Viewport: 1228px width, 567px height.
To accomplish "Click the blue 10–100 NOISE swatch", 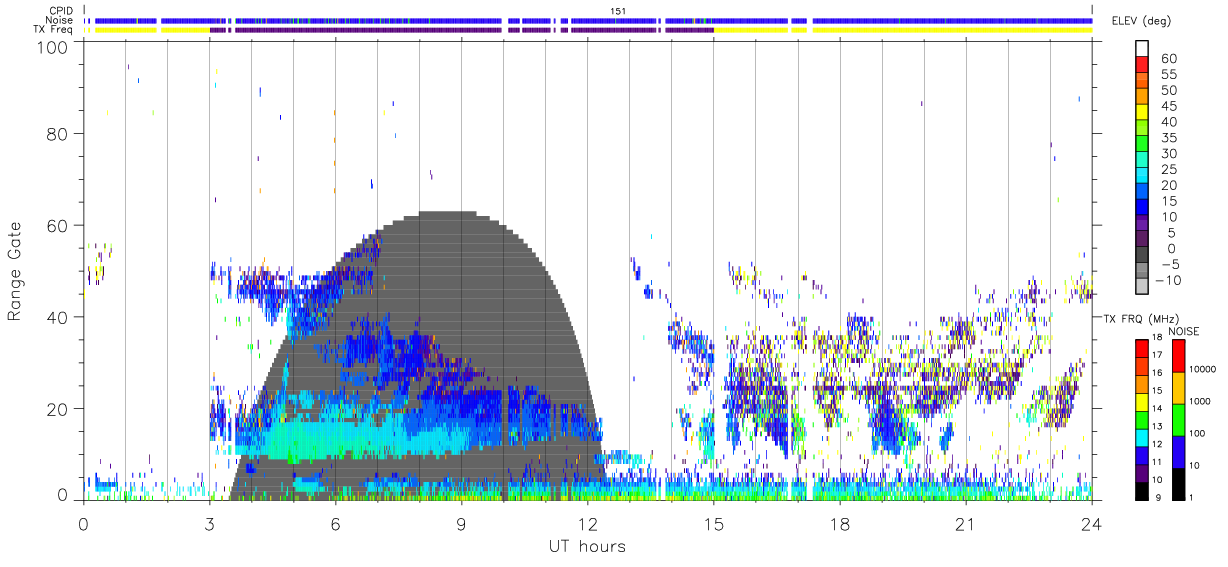I will pos(1179,452).
